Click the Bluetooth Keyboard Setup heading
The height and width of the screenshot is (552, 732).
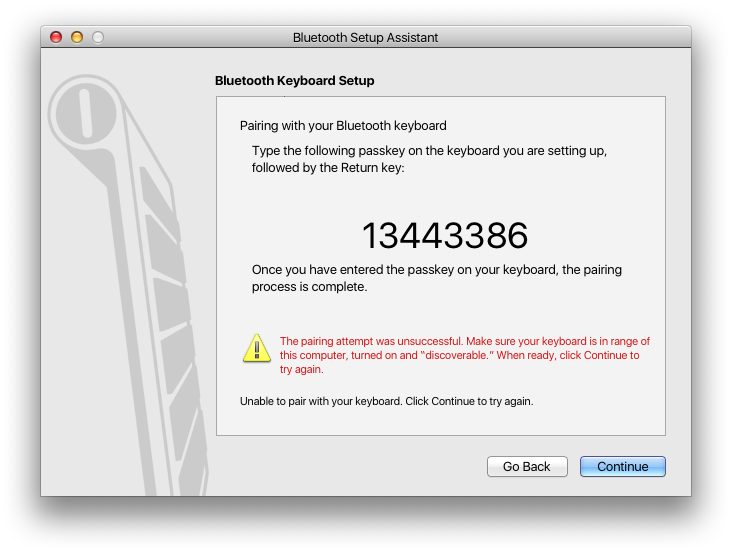[x=294, y=81]
